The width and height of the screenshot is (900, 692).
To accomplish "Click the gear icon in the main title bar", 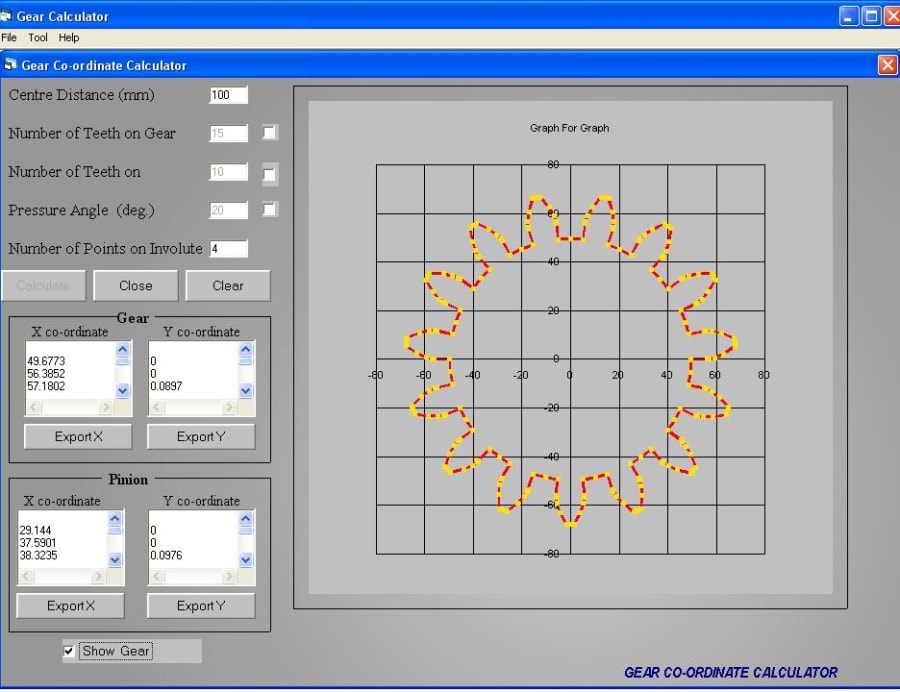I will point(9,15).
